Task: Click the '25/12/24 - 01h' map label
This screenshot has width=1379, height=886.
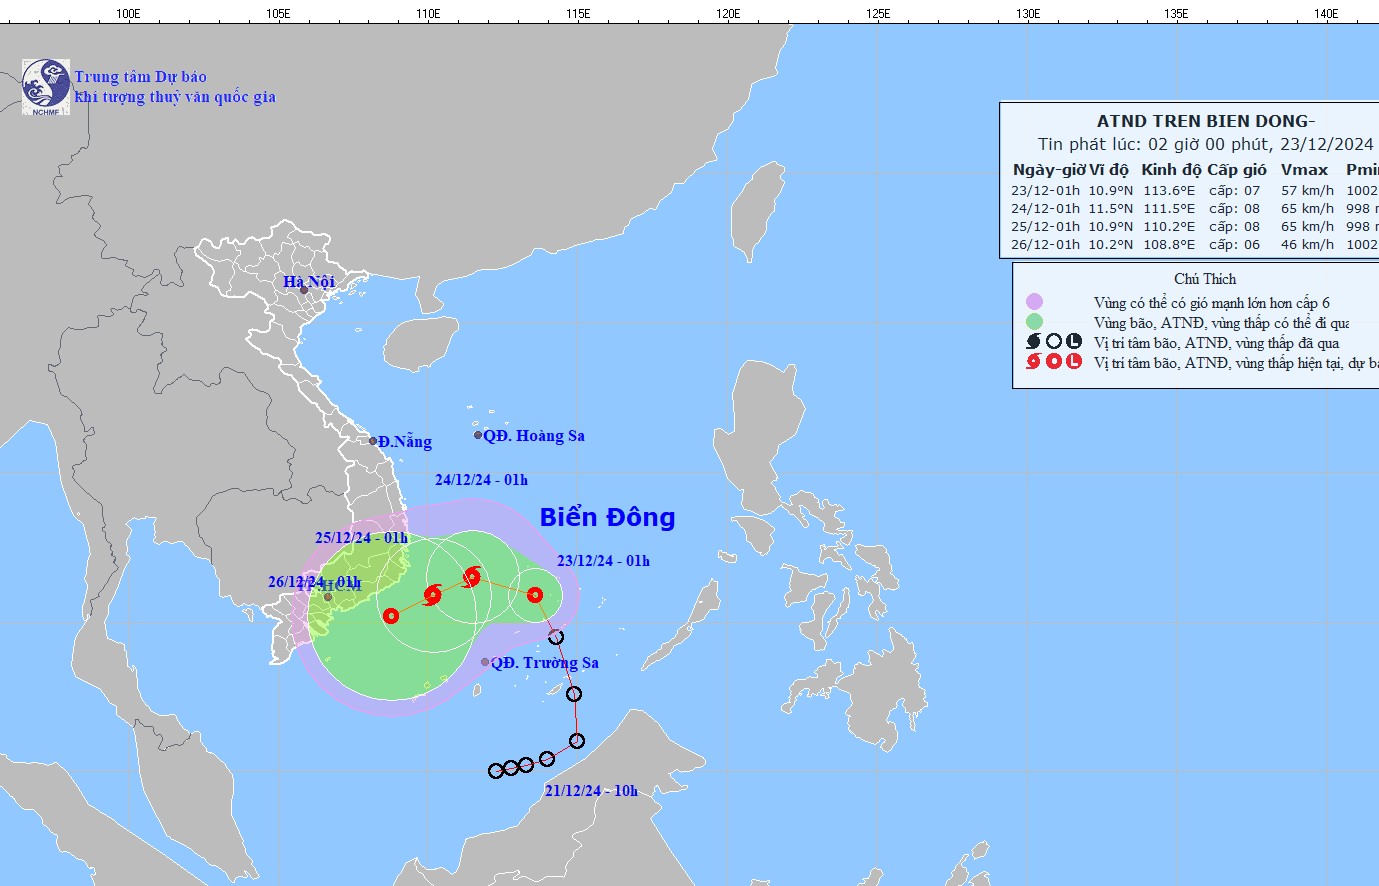Action: pos(361,538)
